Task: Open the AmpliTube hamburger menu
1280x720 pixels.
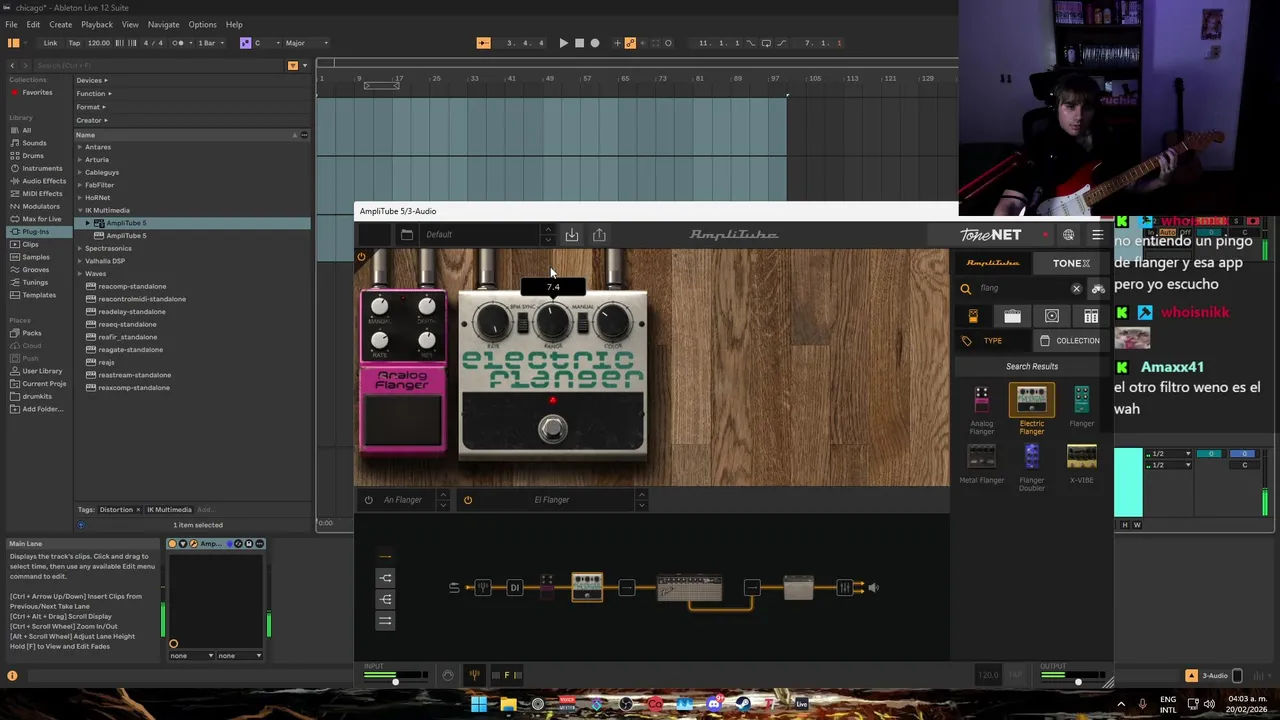Action: pyautogui.click(x=1097, y=235)
